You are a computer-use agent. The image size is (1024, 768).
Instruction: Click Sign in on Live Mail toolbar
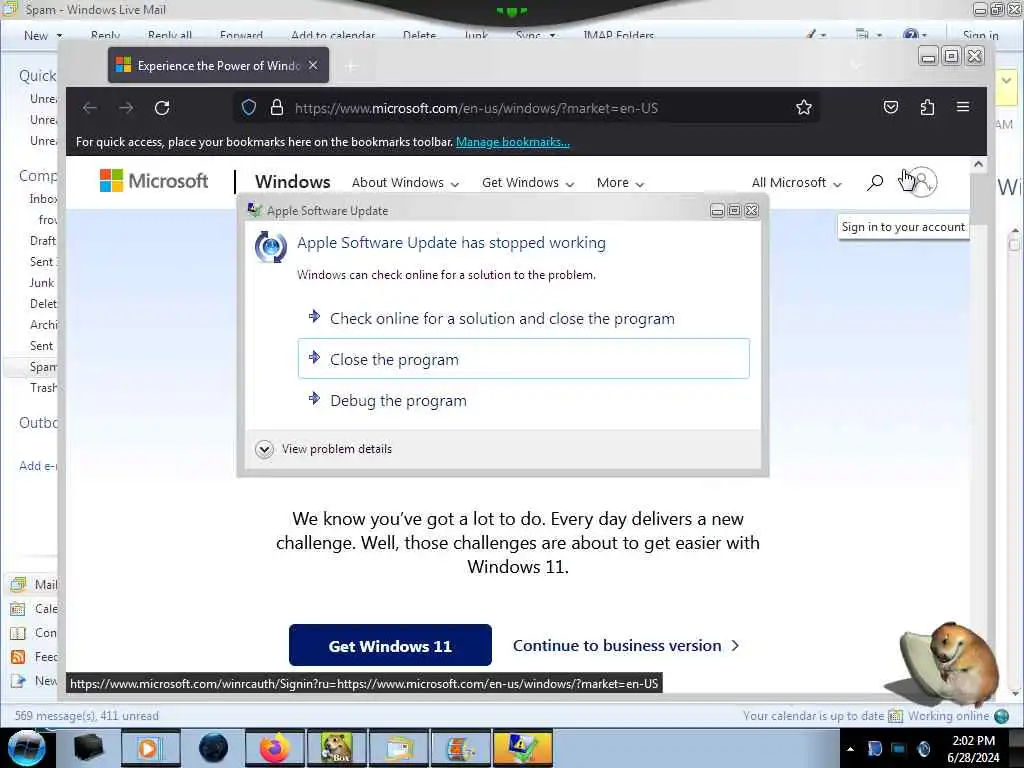980,35
